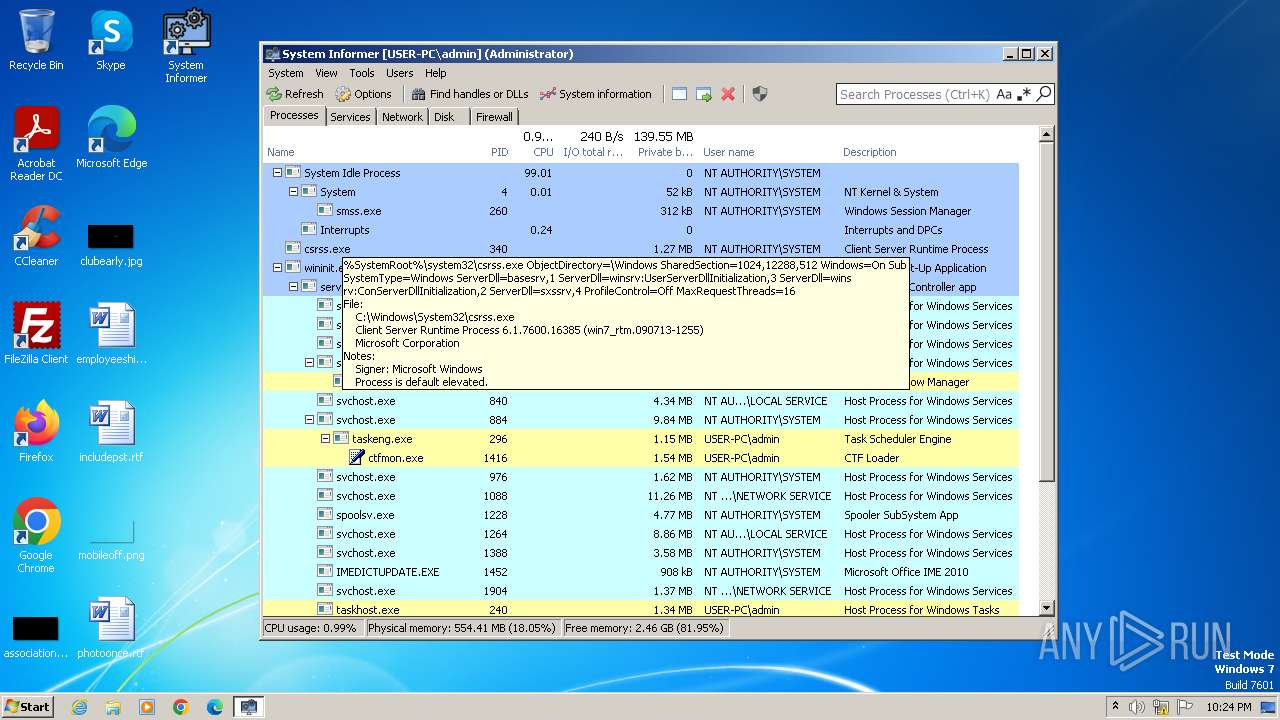Screen dimensions: 1280x720
Task: Open the Google Chrome desktop icon
Action: point(36,537)
